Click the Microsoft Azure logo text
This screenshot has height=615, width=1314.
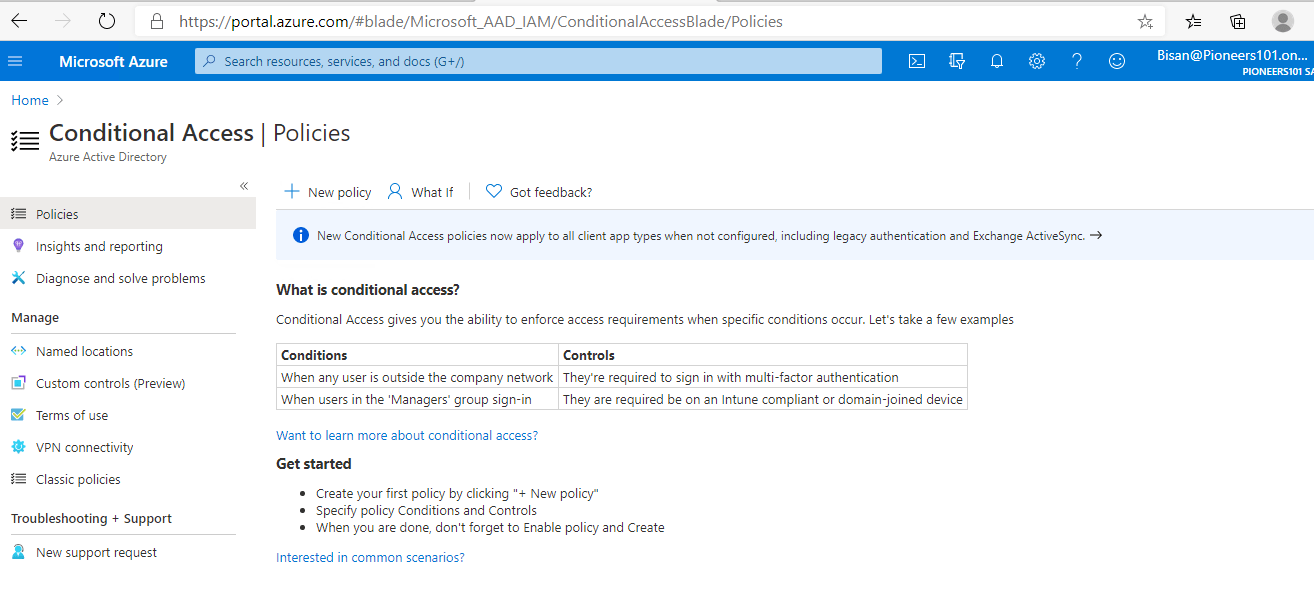click(113, 61)
